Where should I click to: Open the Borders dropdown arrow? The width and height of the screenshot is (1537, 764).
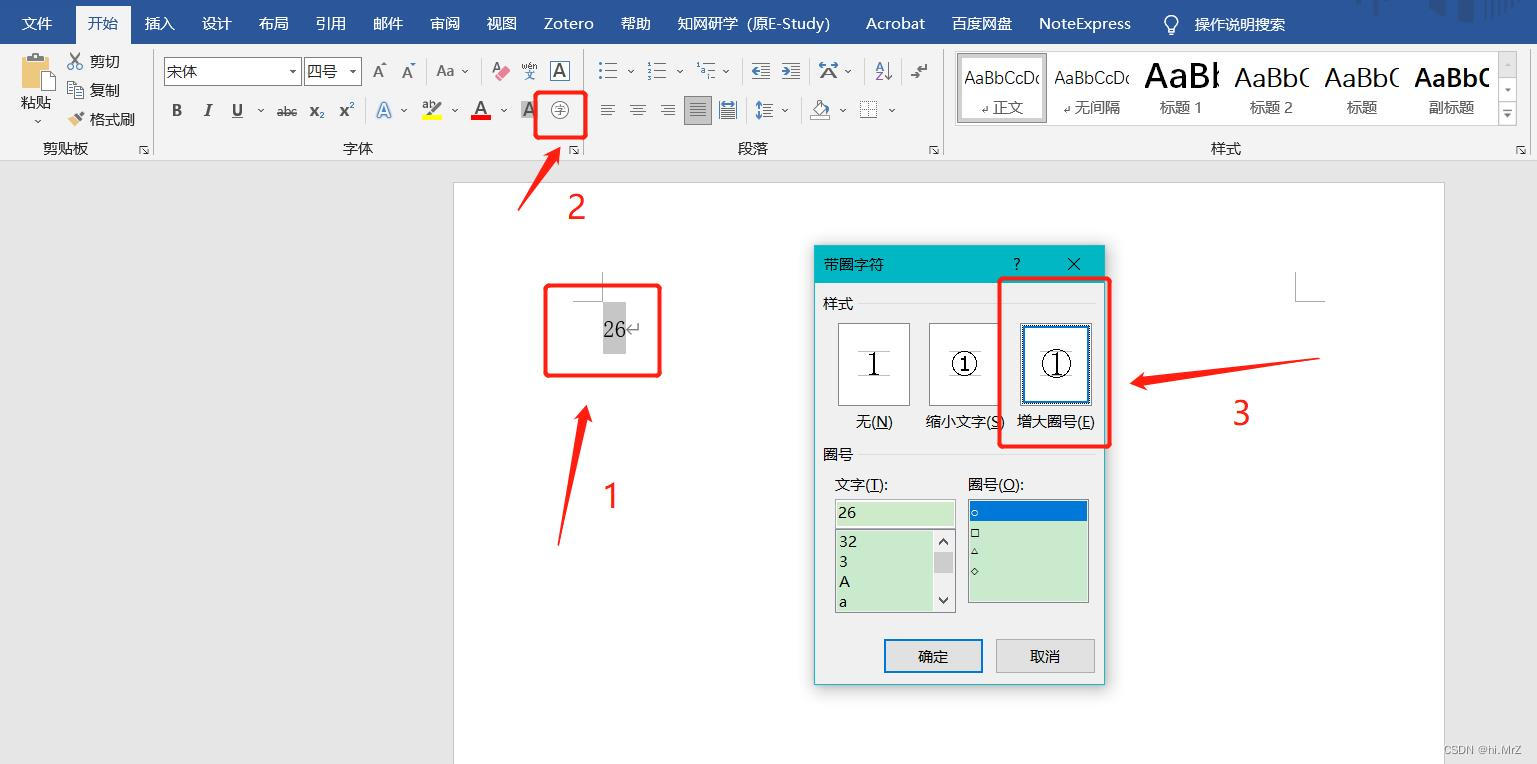point(892,111)
